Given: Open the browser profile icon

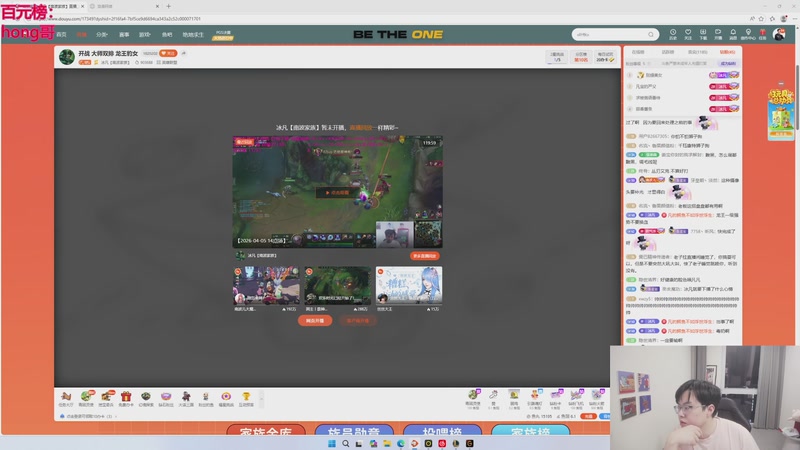Looking at the screenshot, I should pos(784,19).
